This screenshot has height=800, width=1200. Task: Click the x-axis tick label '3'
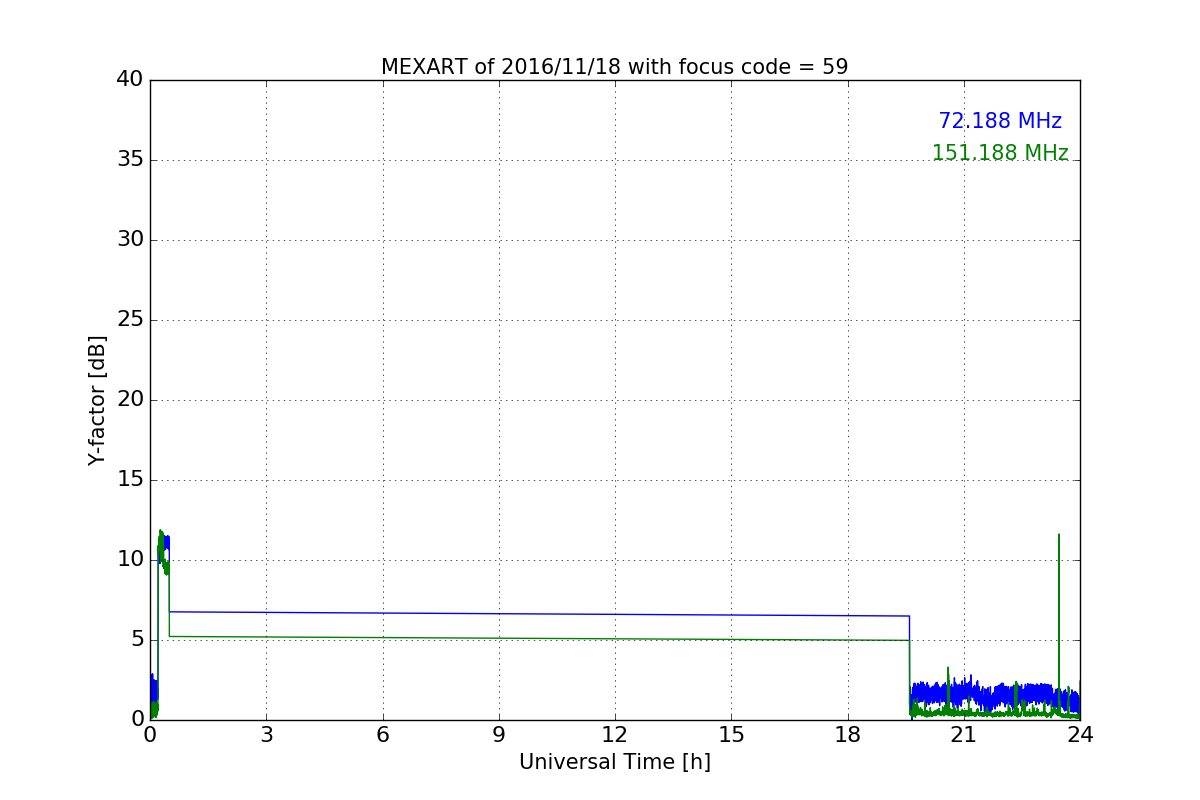pos(266,735)
